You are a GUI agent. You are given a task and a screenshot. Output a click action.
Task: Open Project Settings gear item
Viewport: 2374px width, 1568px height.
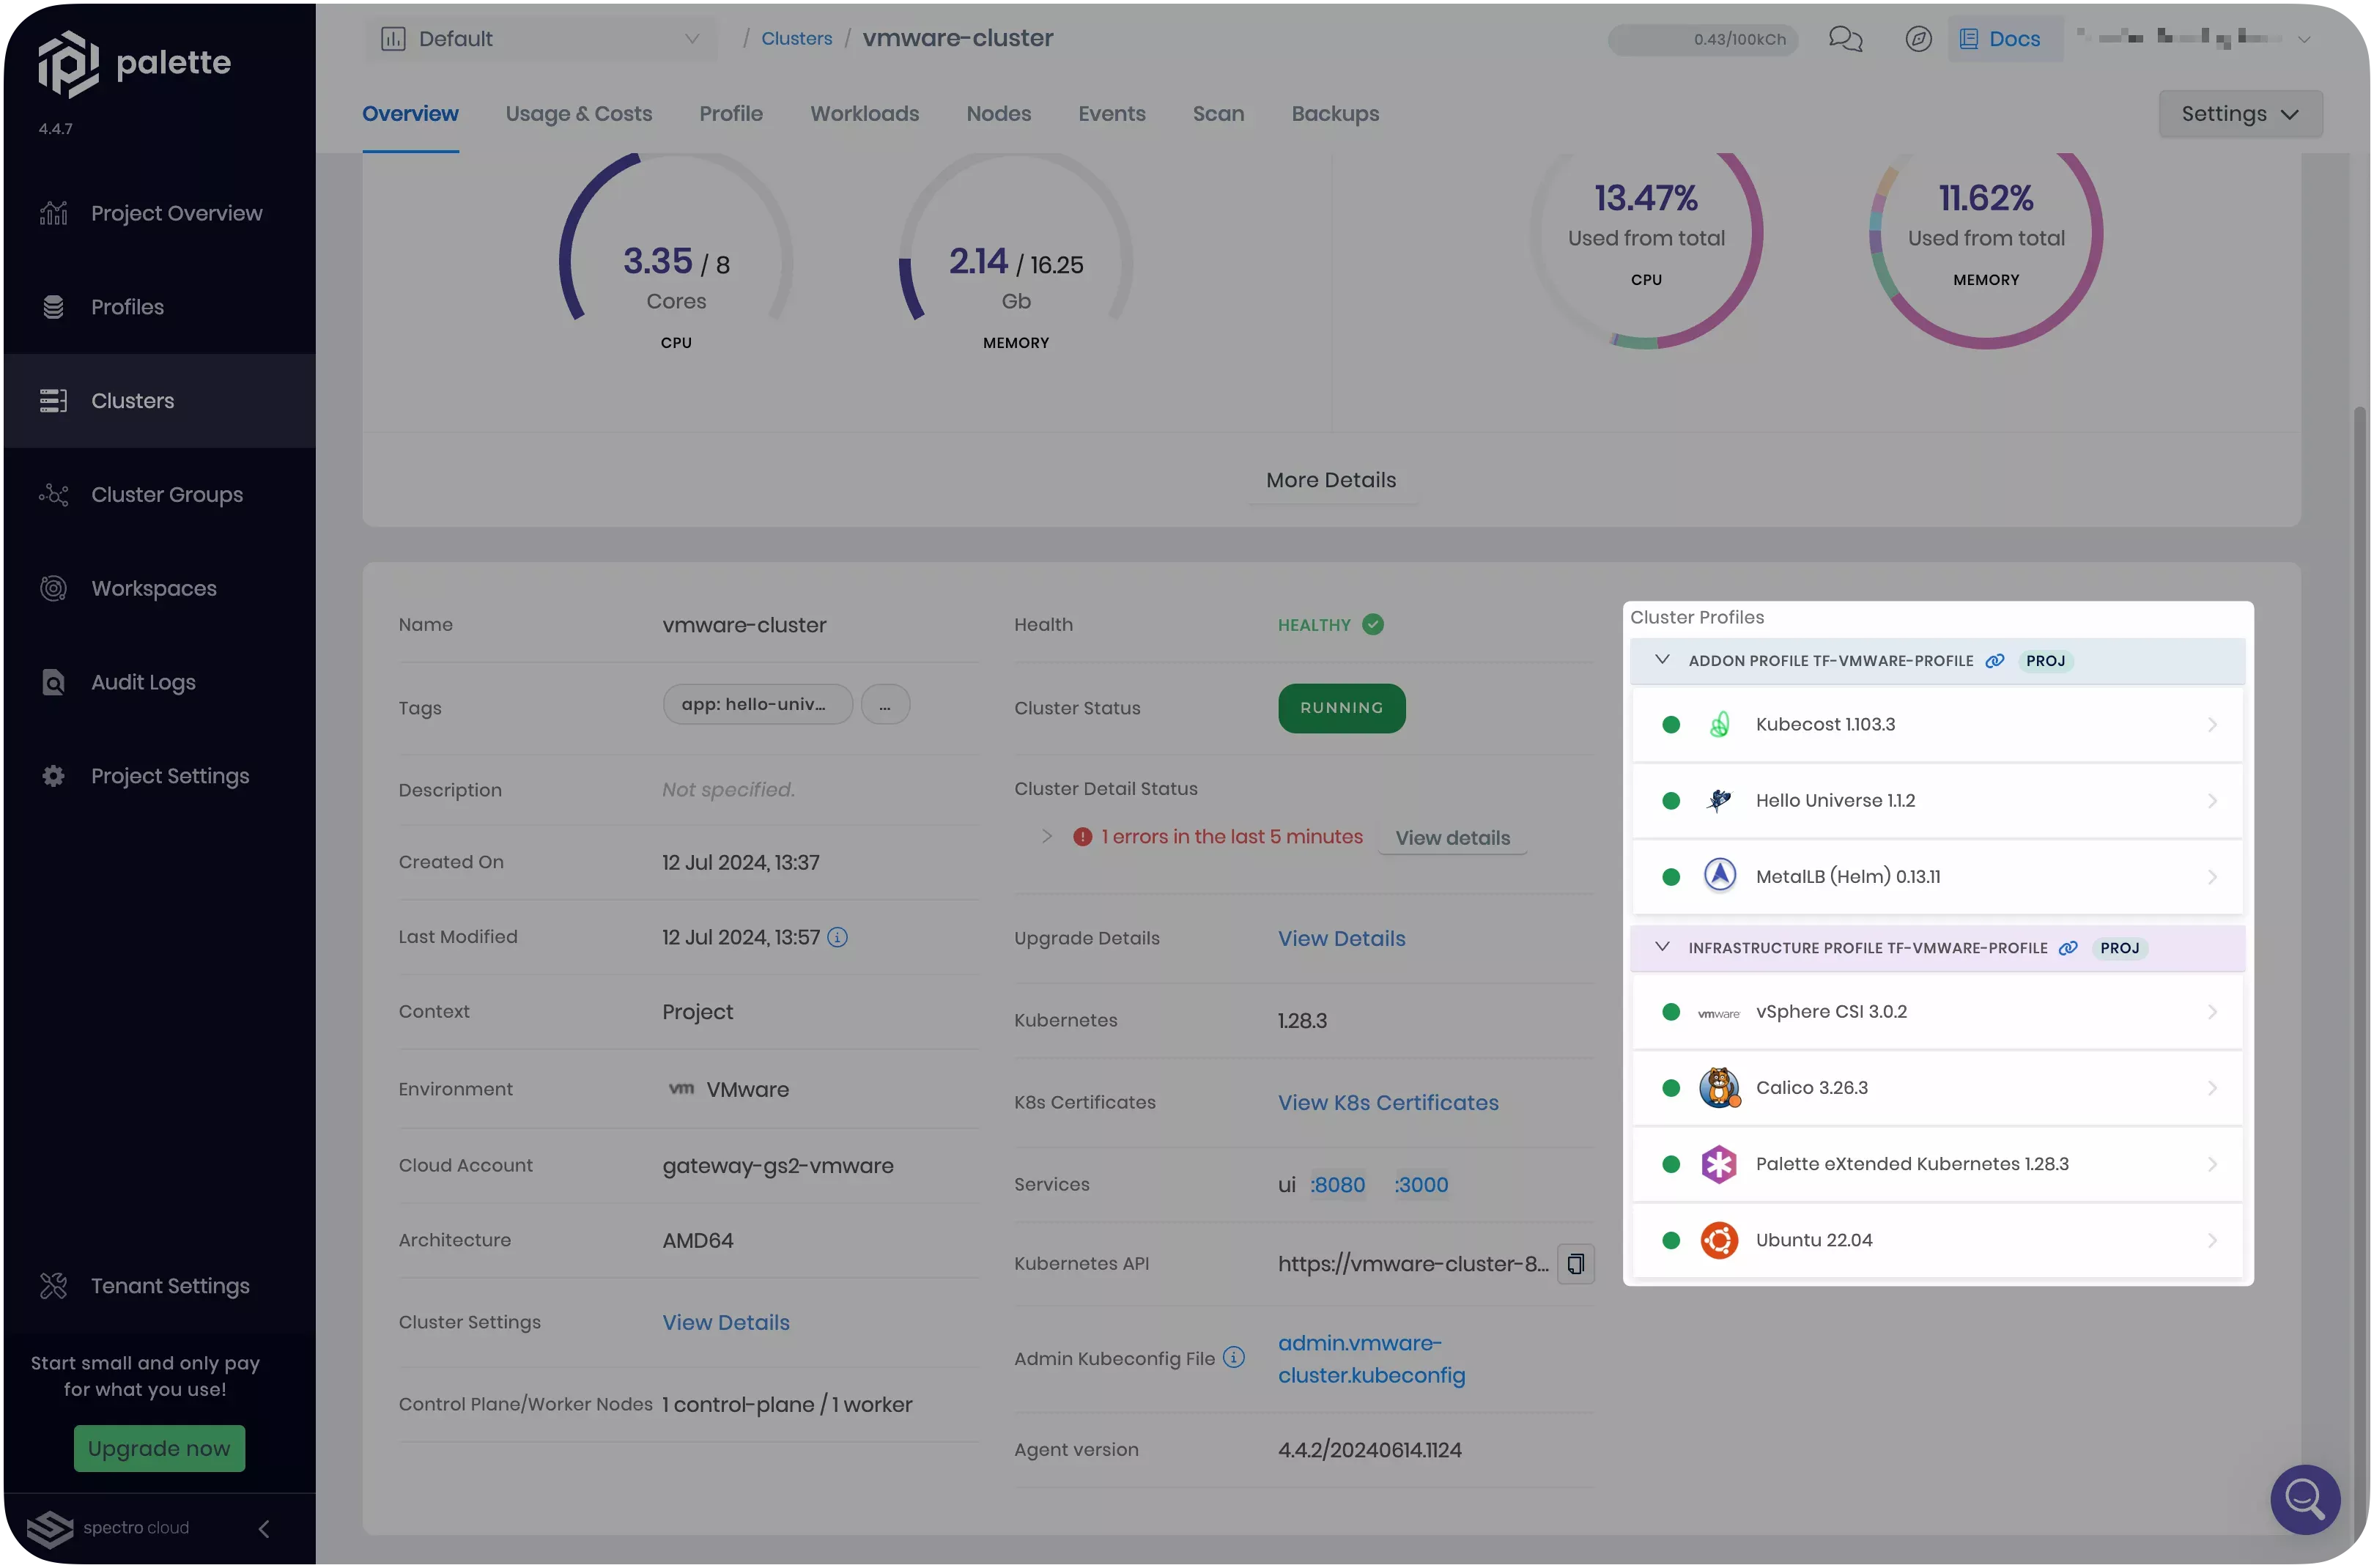pyautogui.click(x=160, y=777)
